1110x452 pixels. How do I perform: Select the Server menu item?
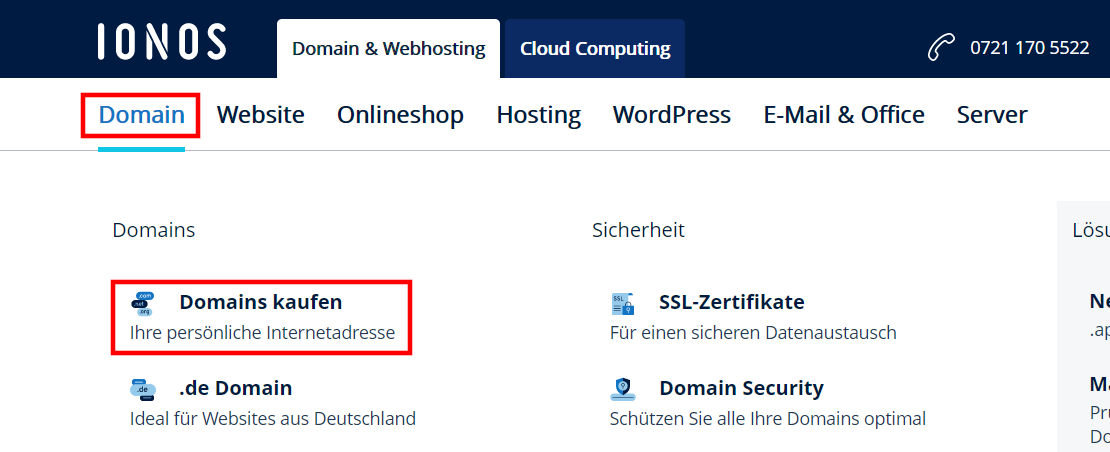(x=991, y=115)
